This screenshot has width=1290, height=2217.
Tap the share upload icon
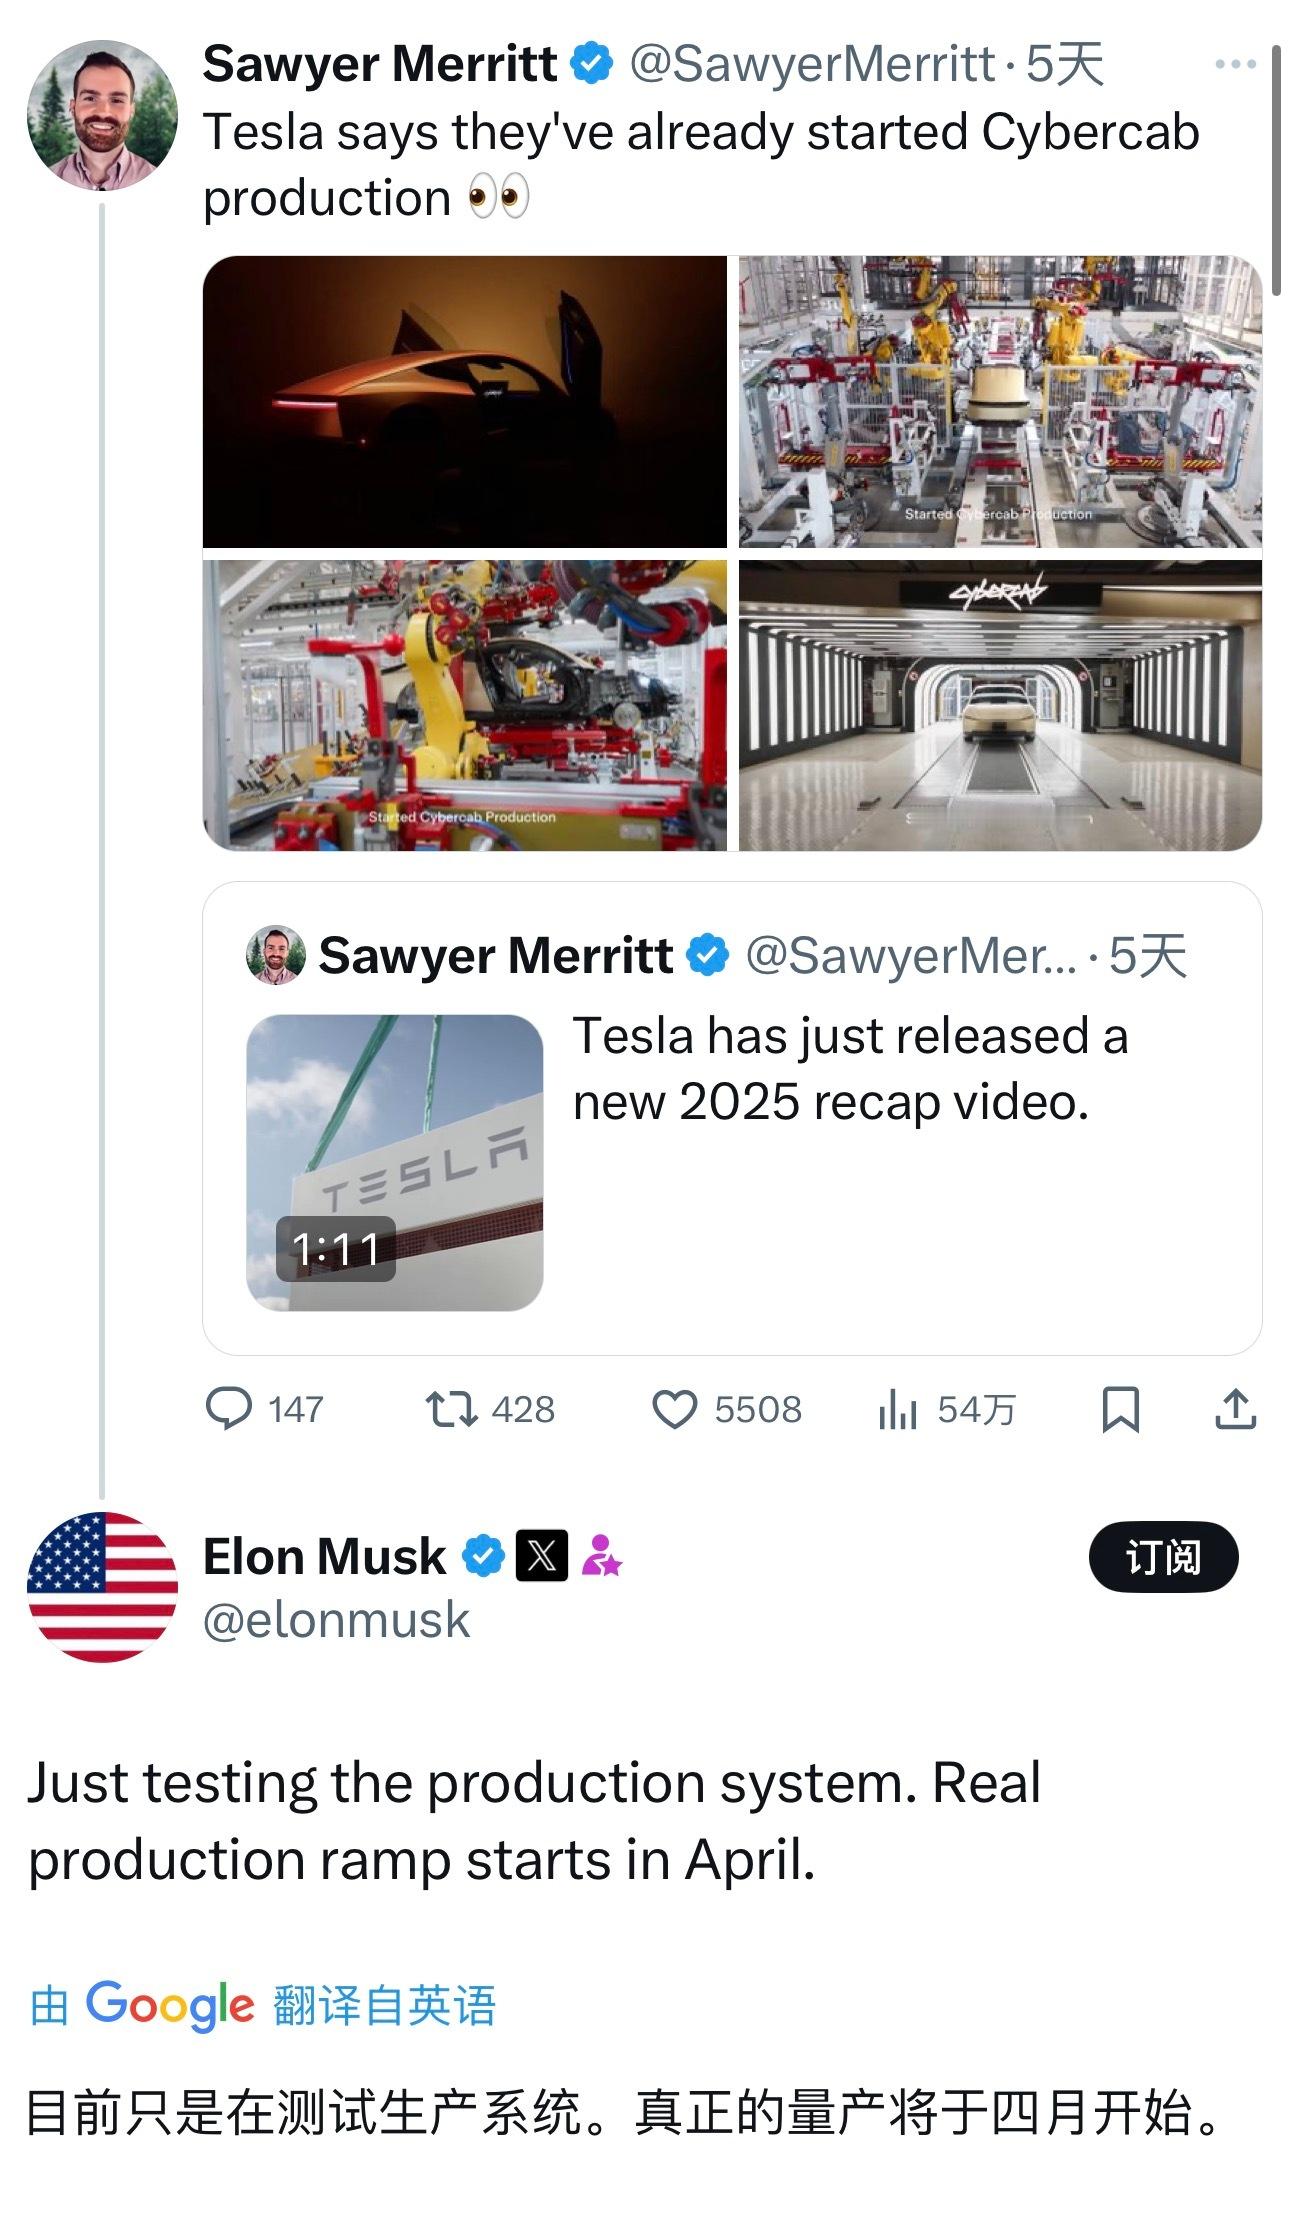tap(1235, 1409)
